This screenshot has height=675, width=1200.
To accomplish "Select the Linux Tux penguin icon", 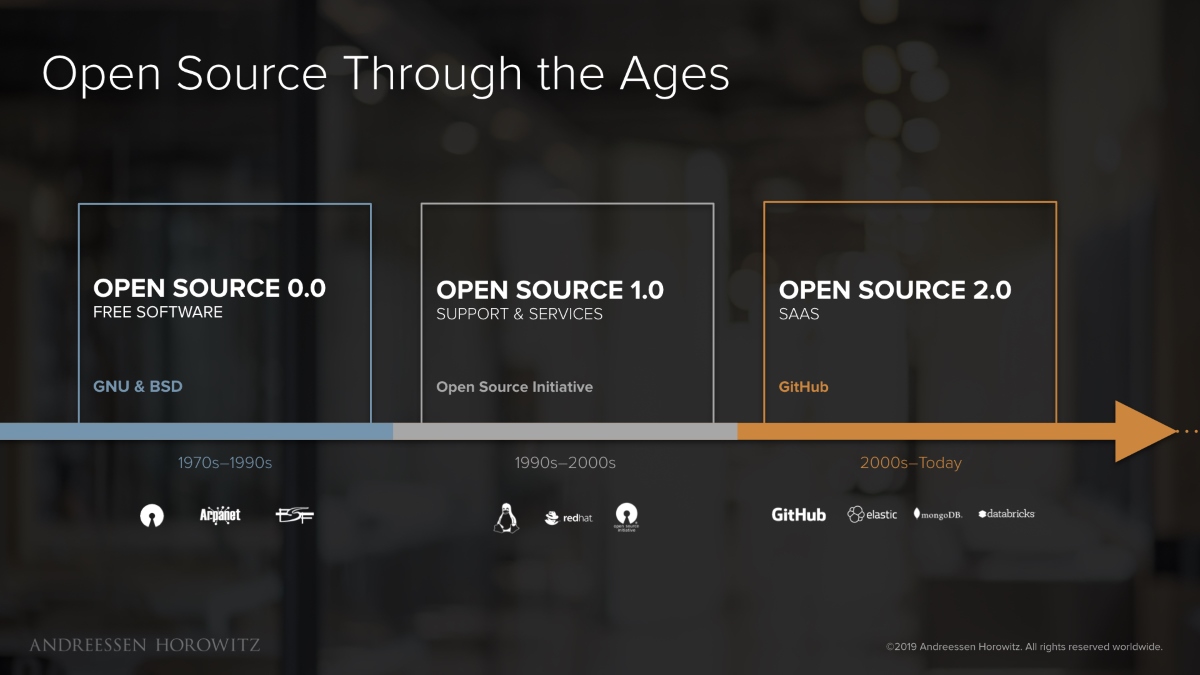I will (504, 515).
